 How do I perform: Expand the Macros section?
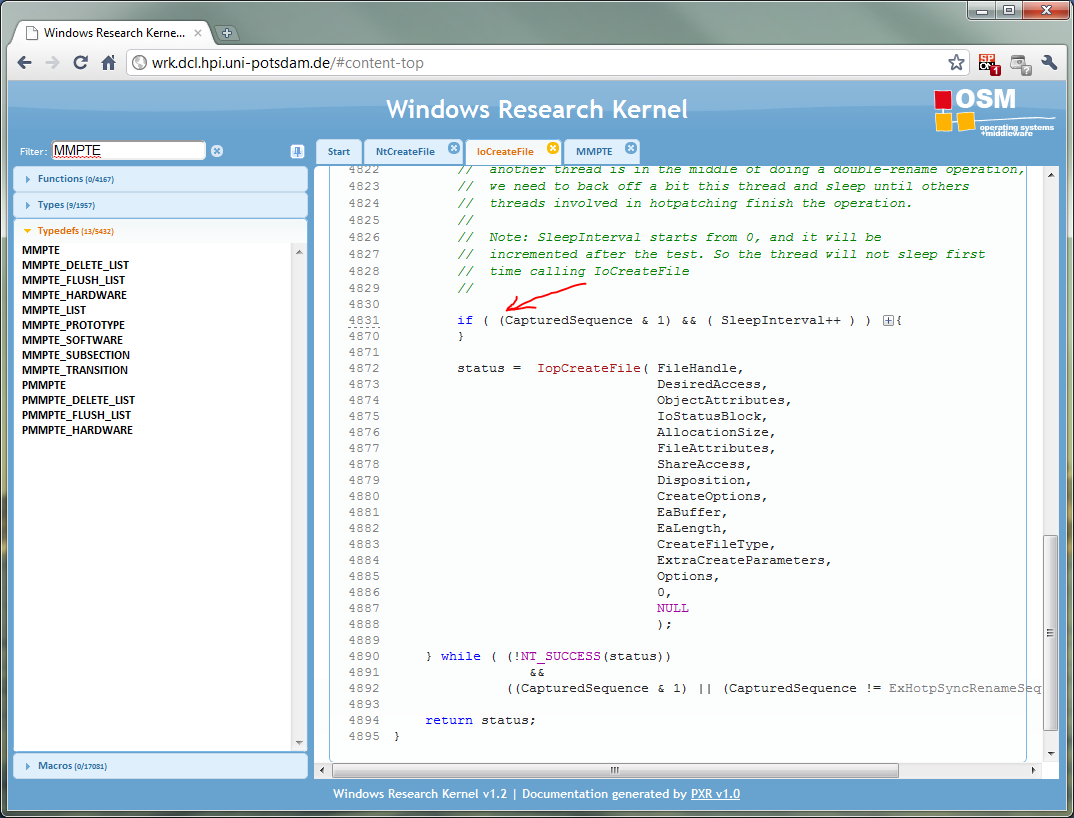pyautogui.click(x=160, y=766)
